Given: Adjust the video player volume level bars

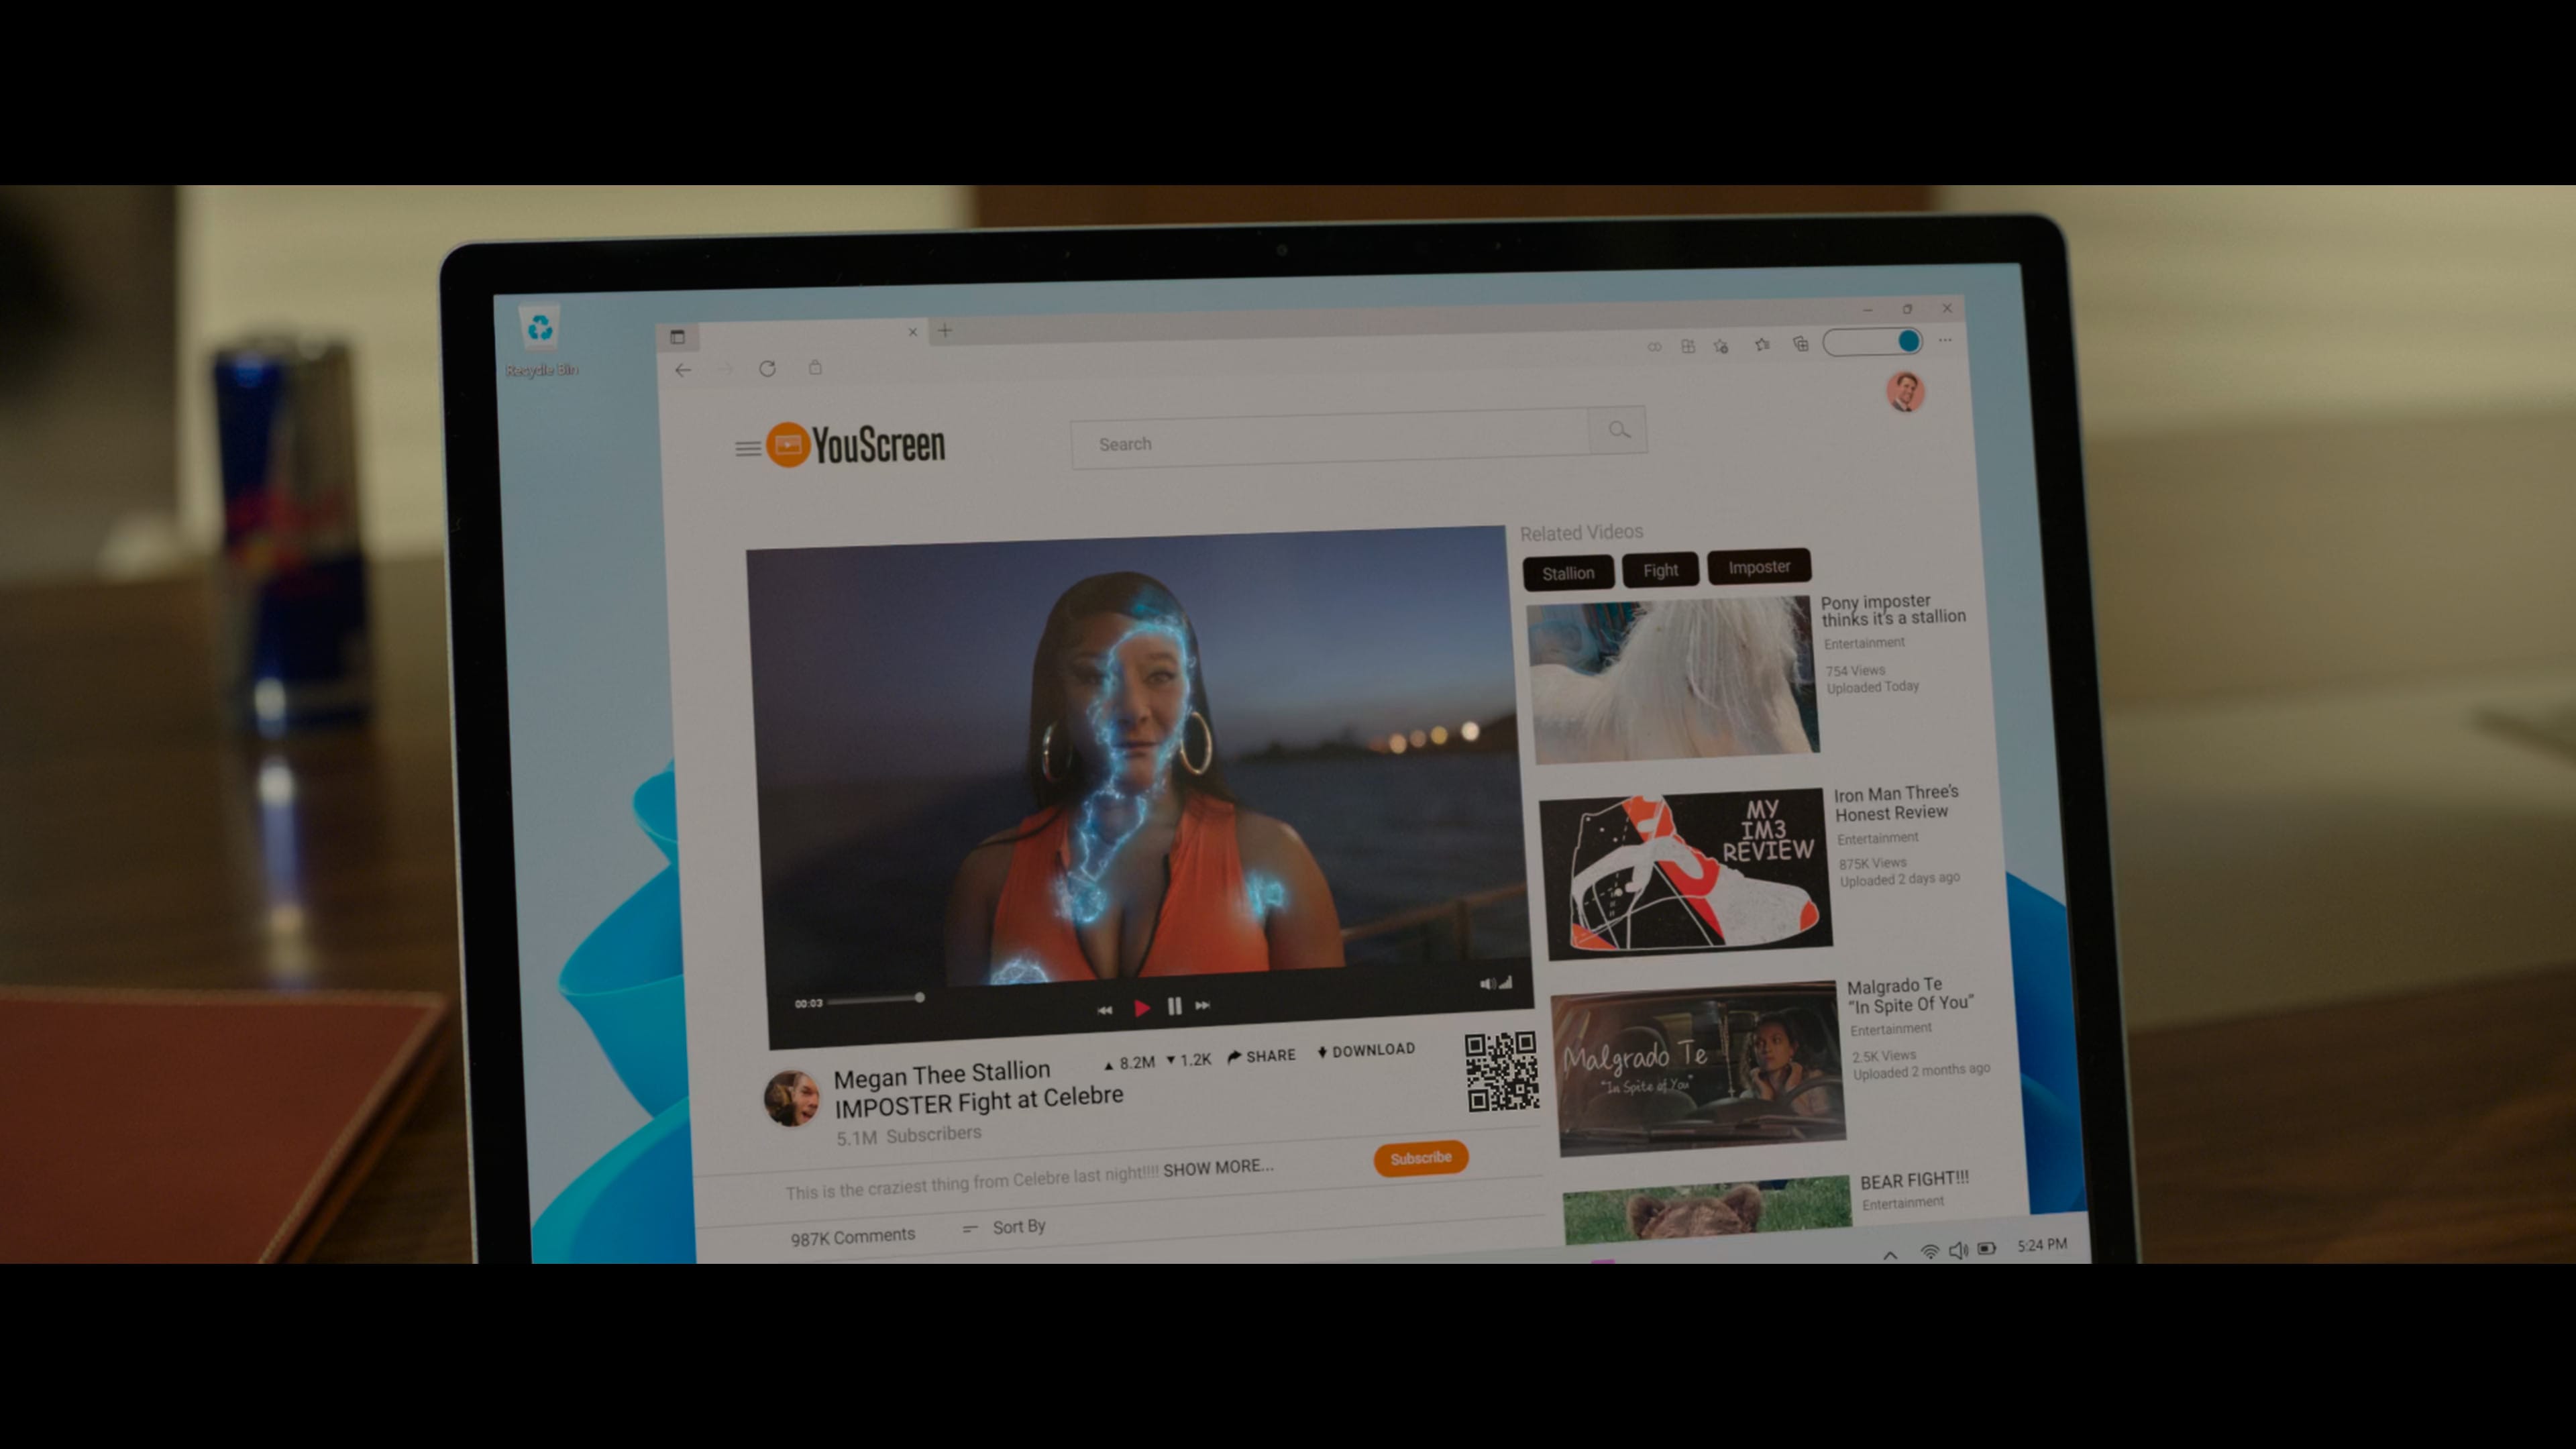Looking at the screenshot, I should pos(1505,983).
